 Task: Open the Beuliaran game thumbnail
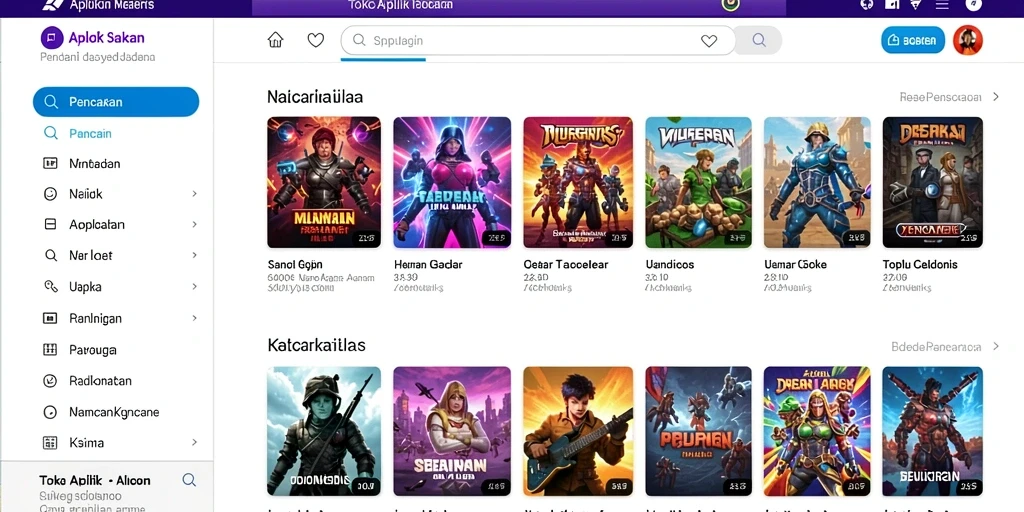933,431
